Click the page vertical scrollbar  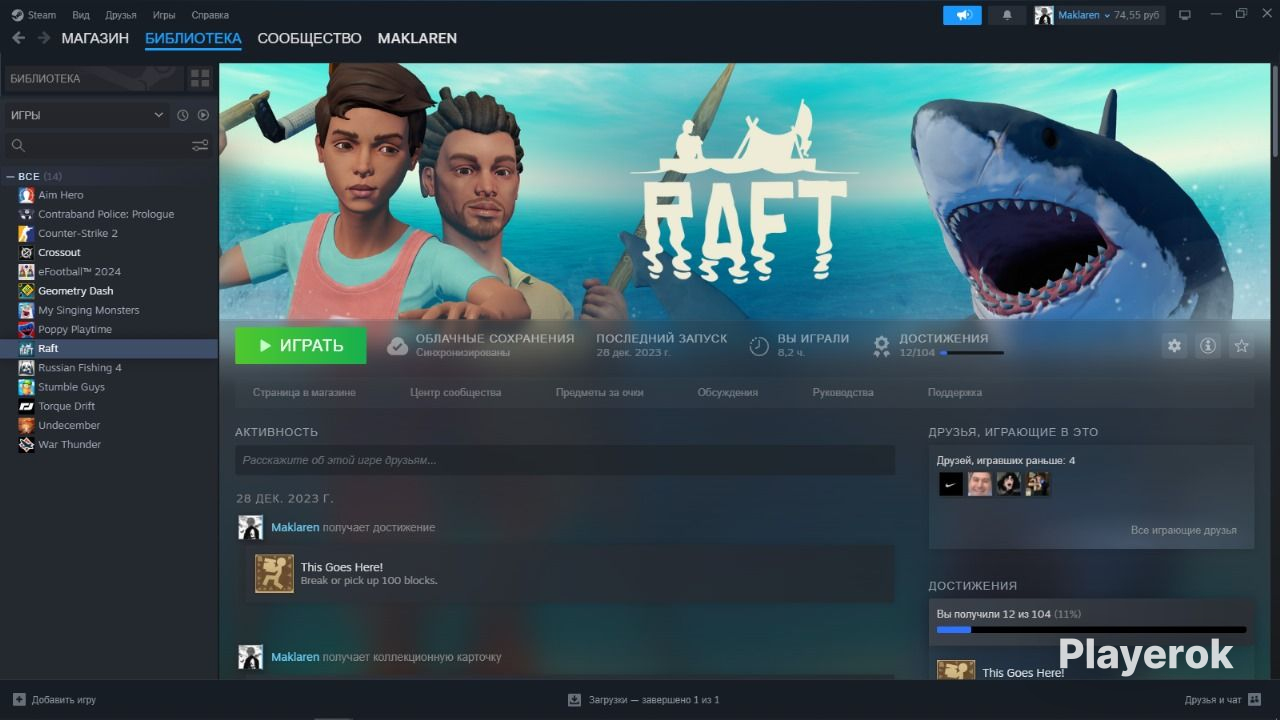1275,110
